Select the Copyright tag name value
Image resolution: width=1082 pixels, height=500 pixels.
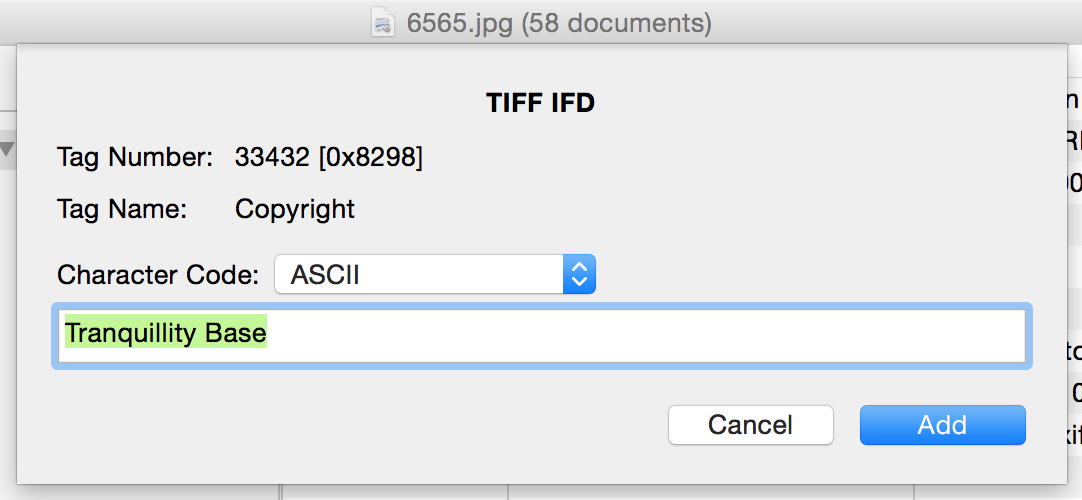point(295,210)
